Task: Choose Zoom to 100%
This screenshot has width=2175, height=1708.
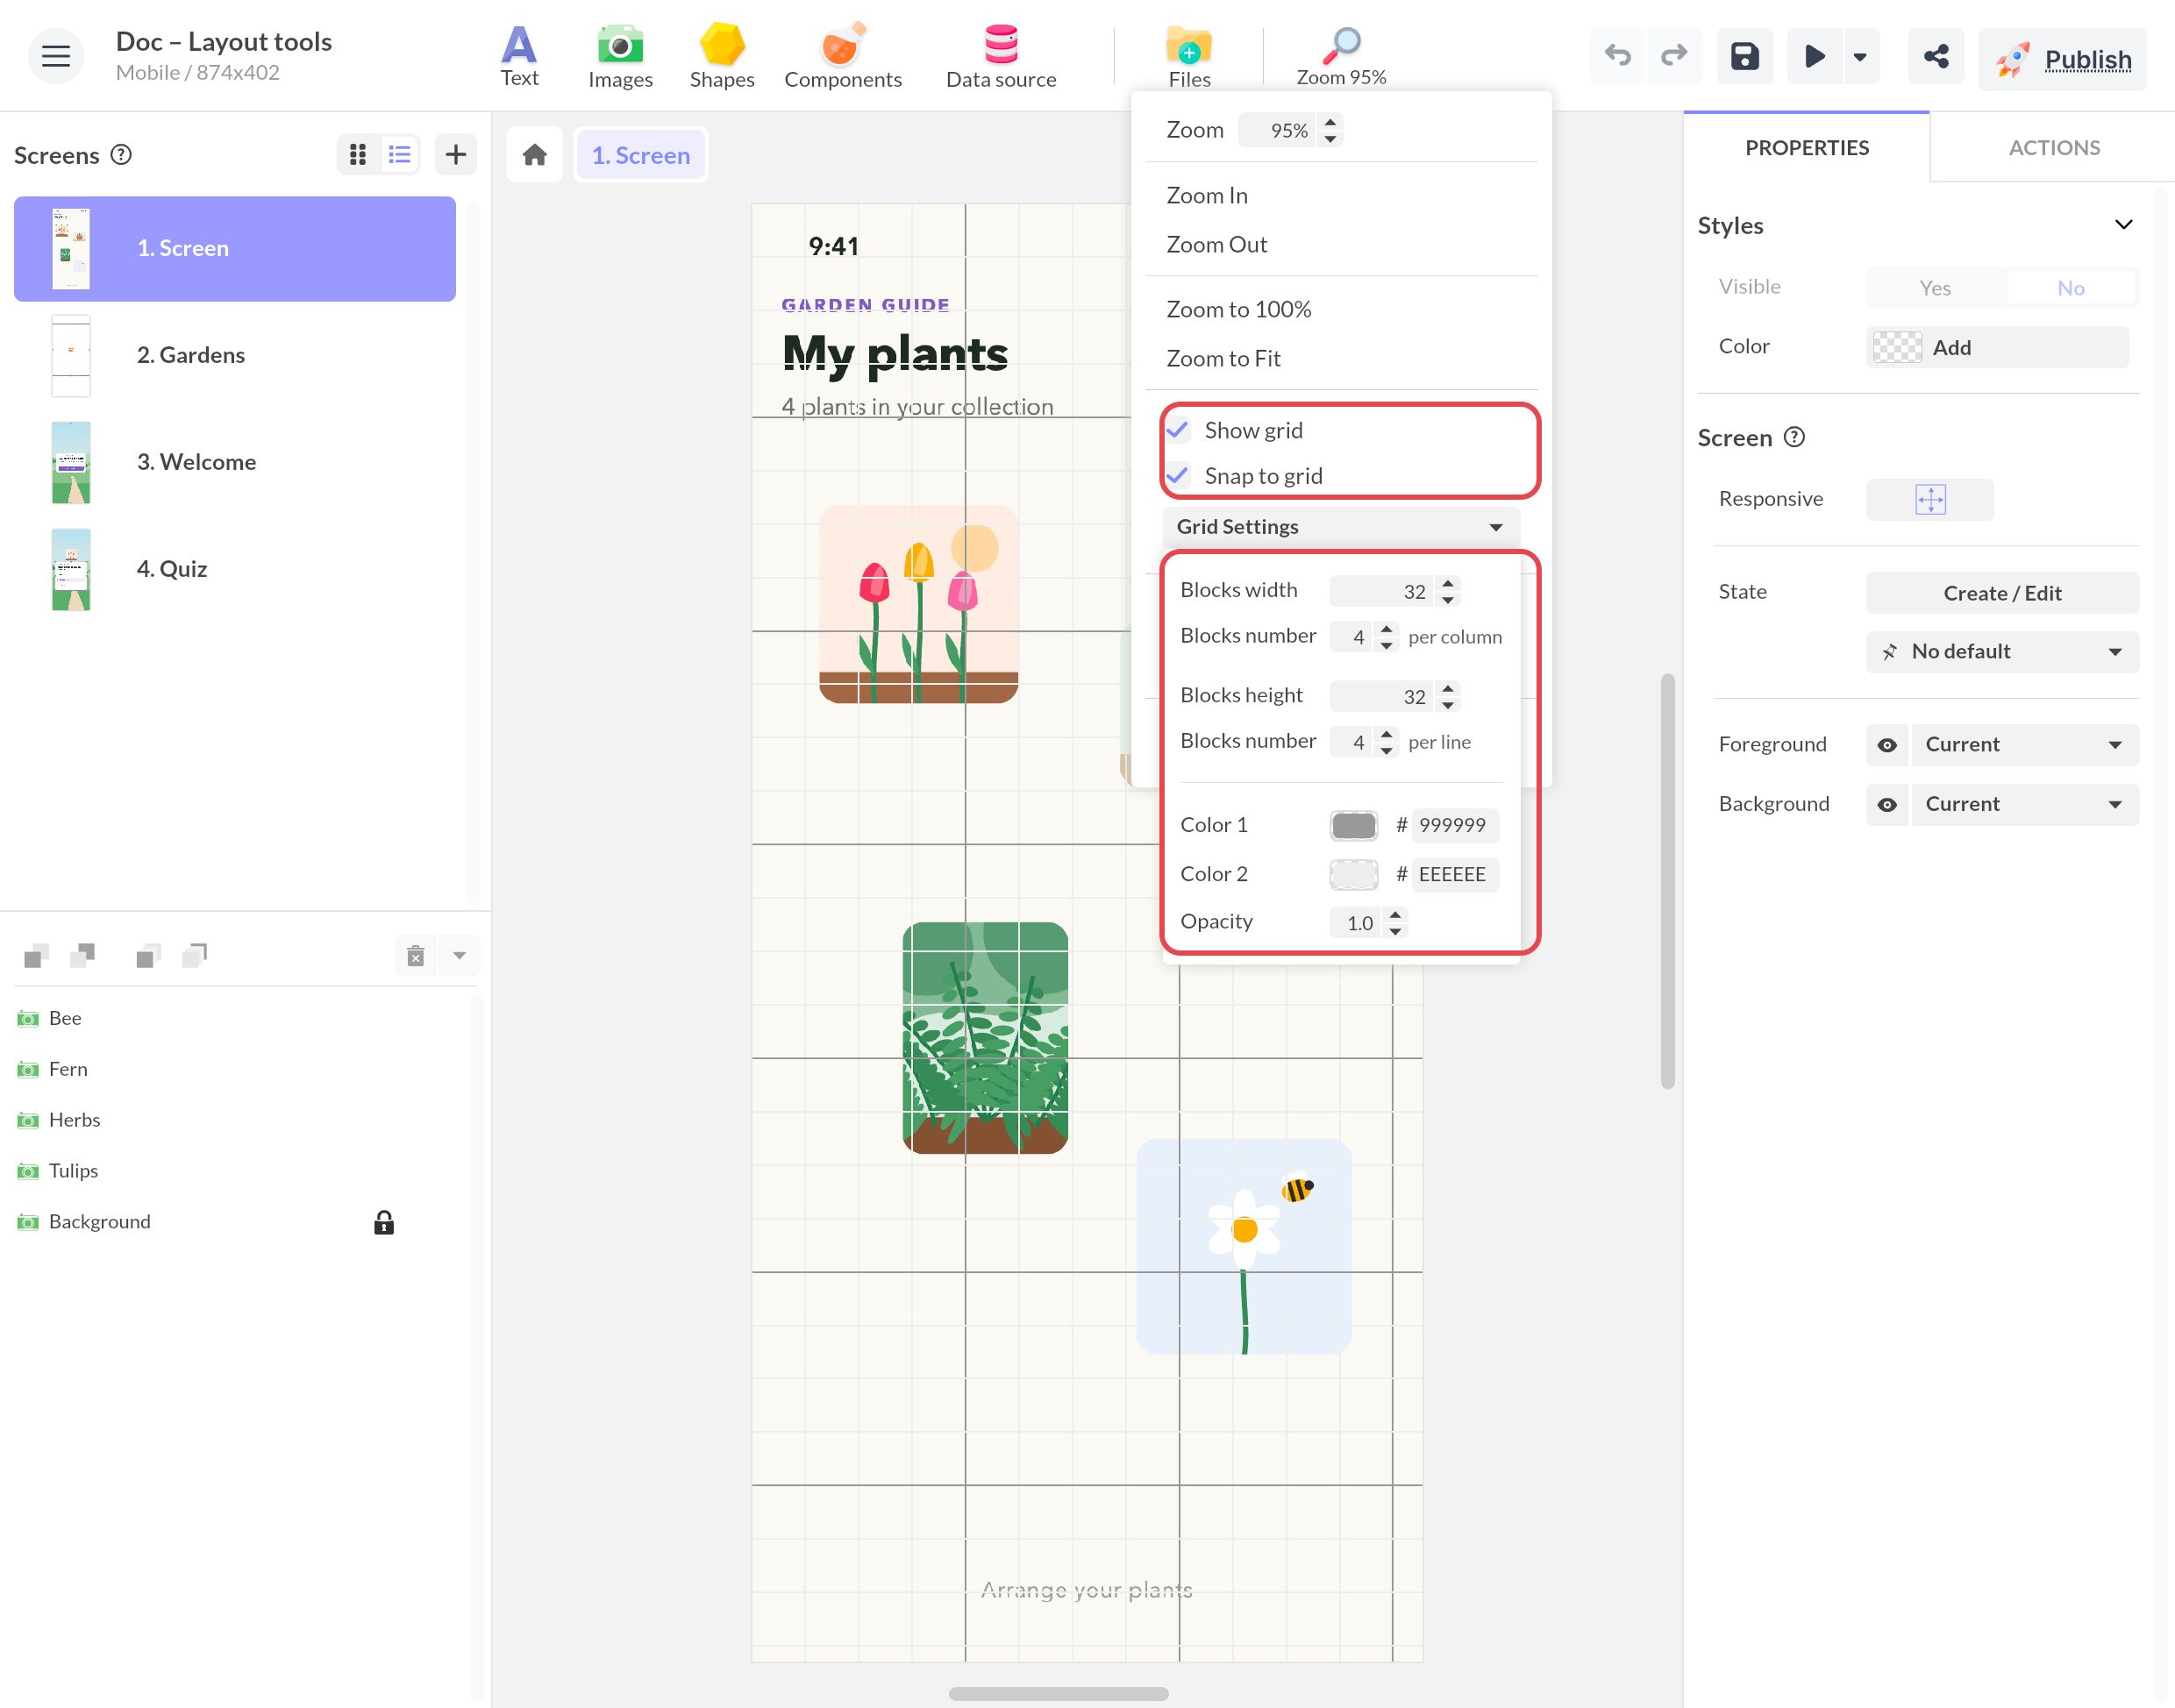Action: (x=1238, y=309)
